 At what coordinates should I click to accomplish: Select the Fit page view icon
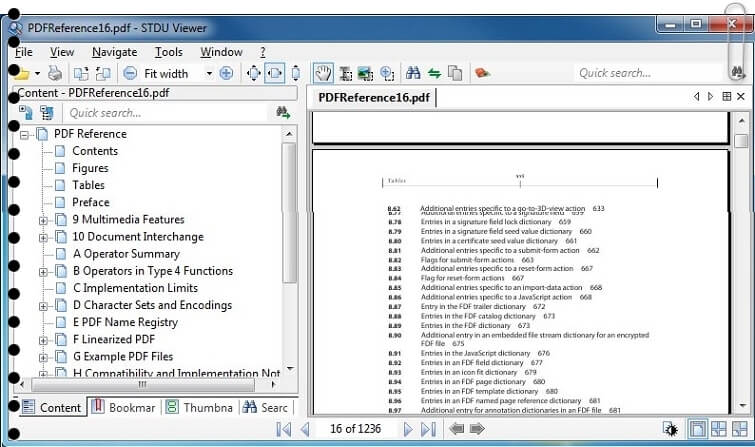click(x=253, y=73)
